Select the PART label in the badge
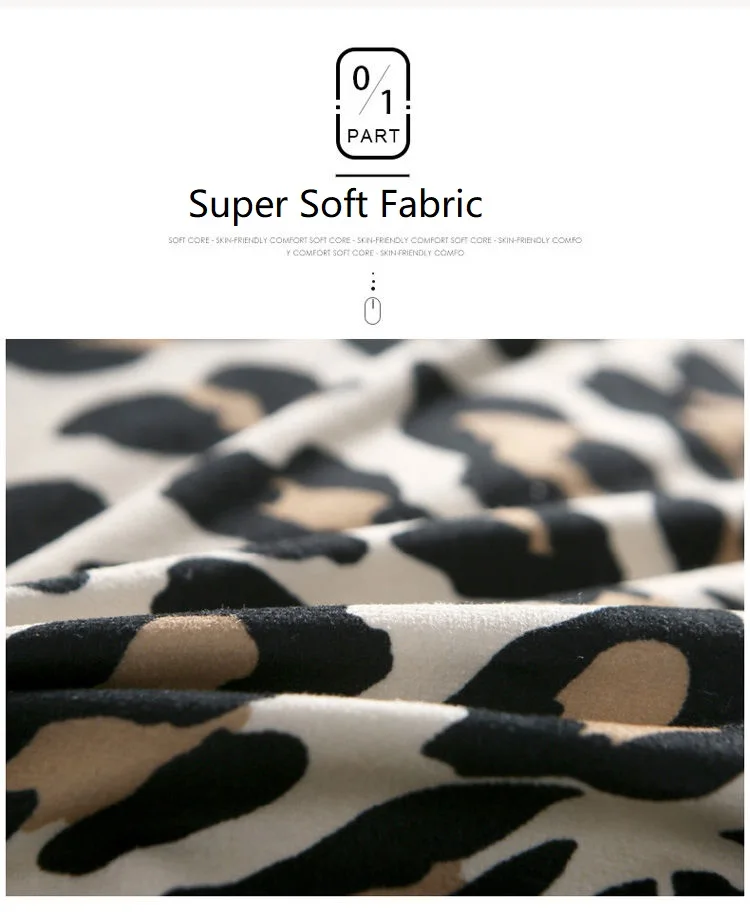The height and width of the screenshot is (921, 750). [x=373, y=136]
